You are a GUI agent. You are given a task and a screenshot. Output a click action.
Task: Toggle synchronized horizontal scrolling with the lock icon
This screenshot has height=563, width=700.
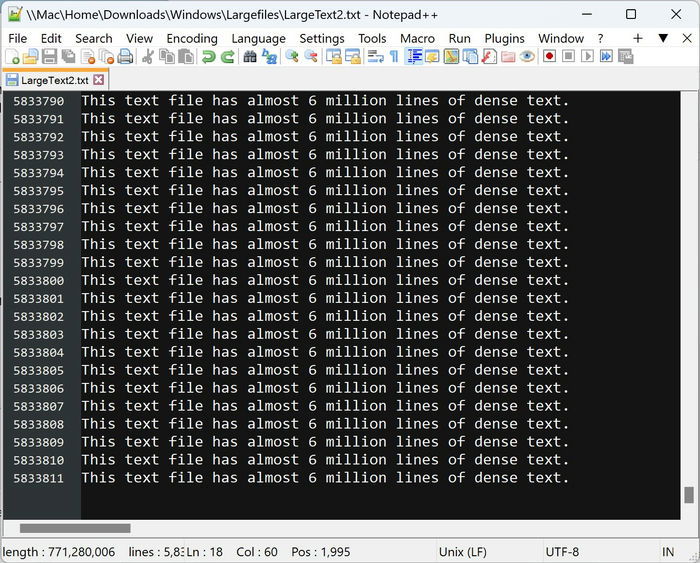tap(353, 57)
